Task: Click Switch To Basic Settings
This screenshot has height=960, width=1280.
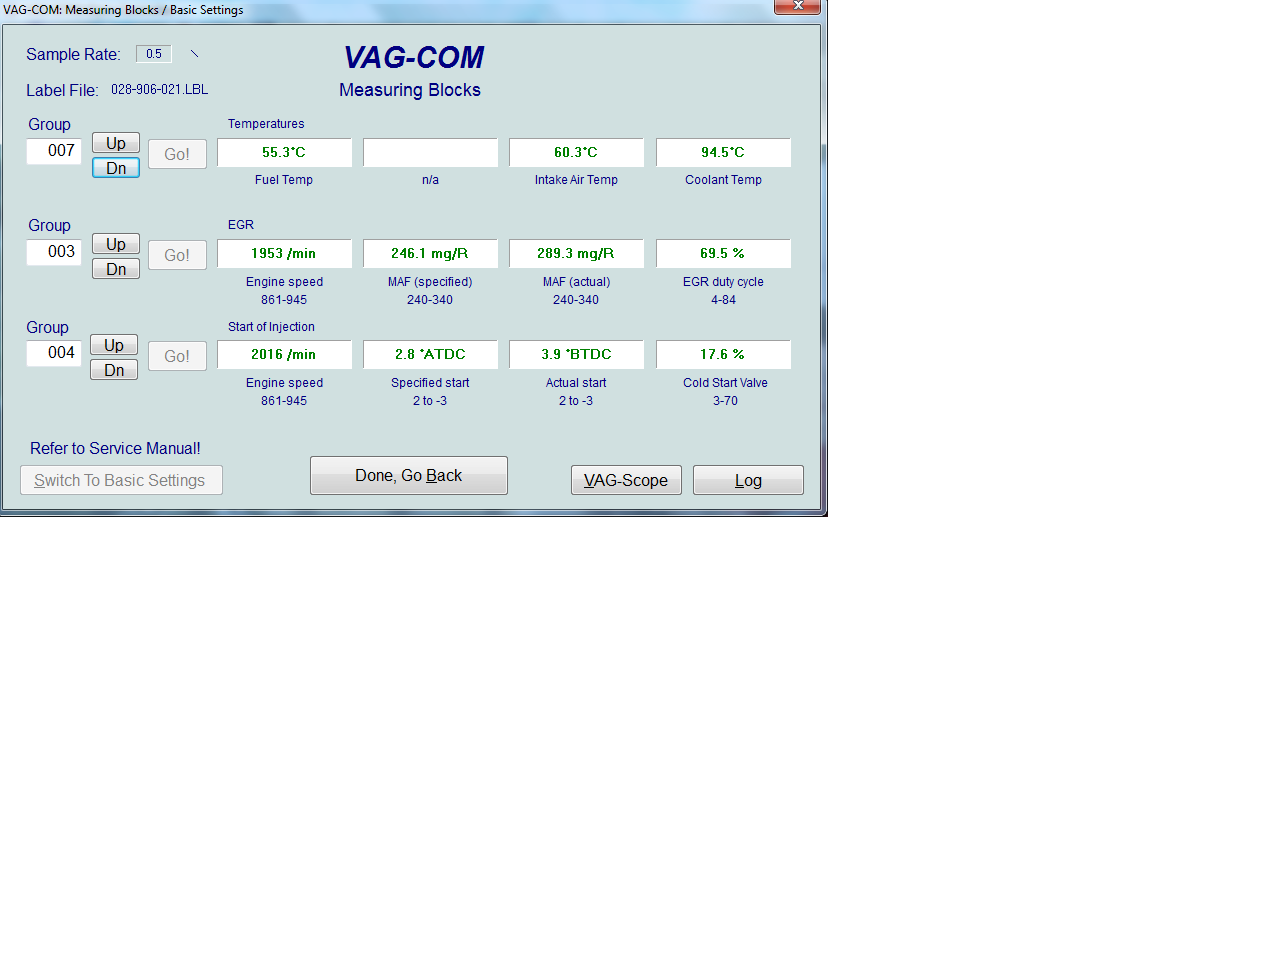Action: pyautogui.click(x=121, y=480)
